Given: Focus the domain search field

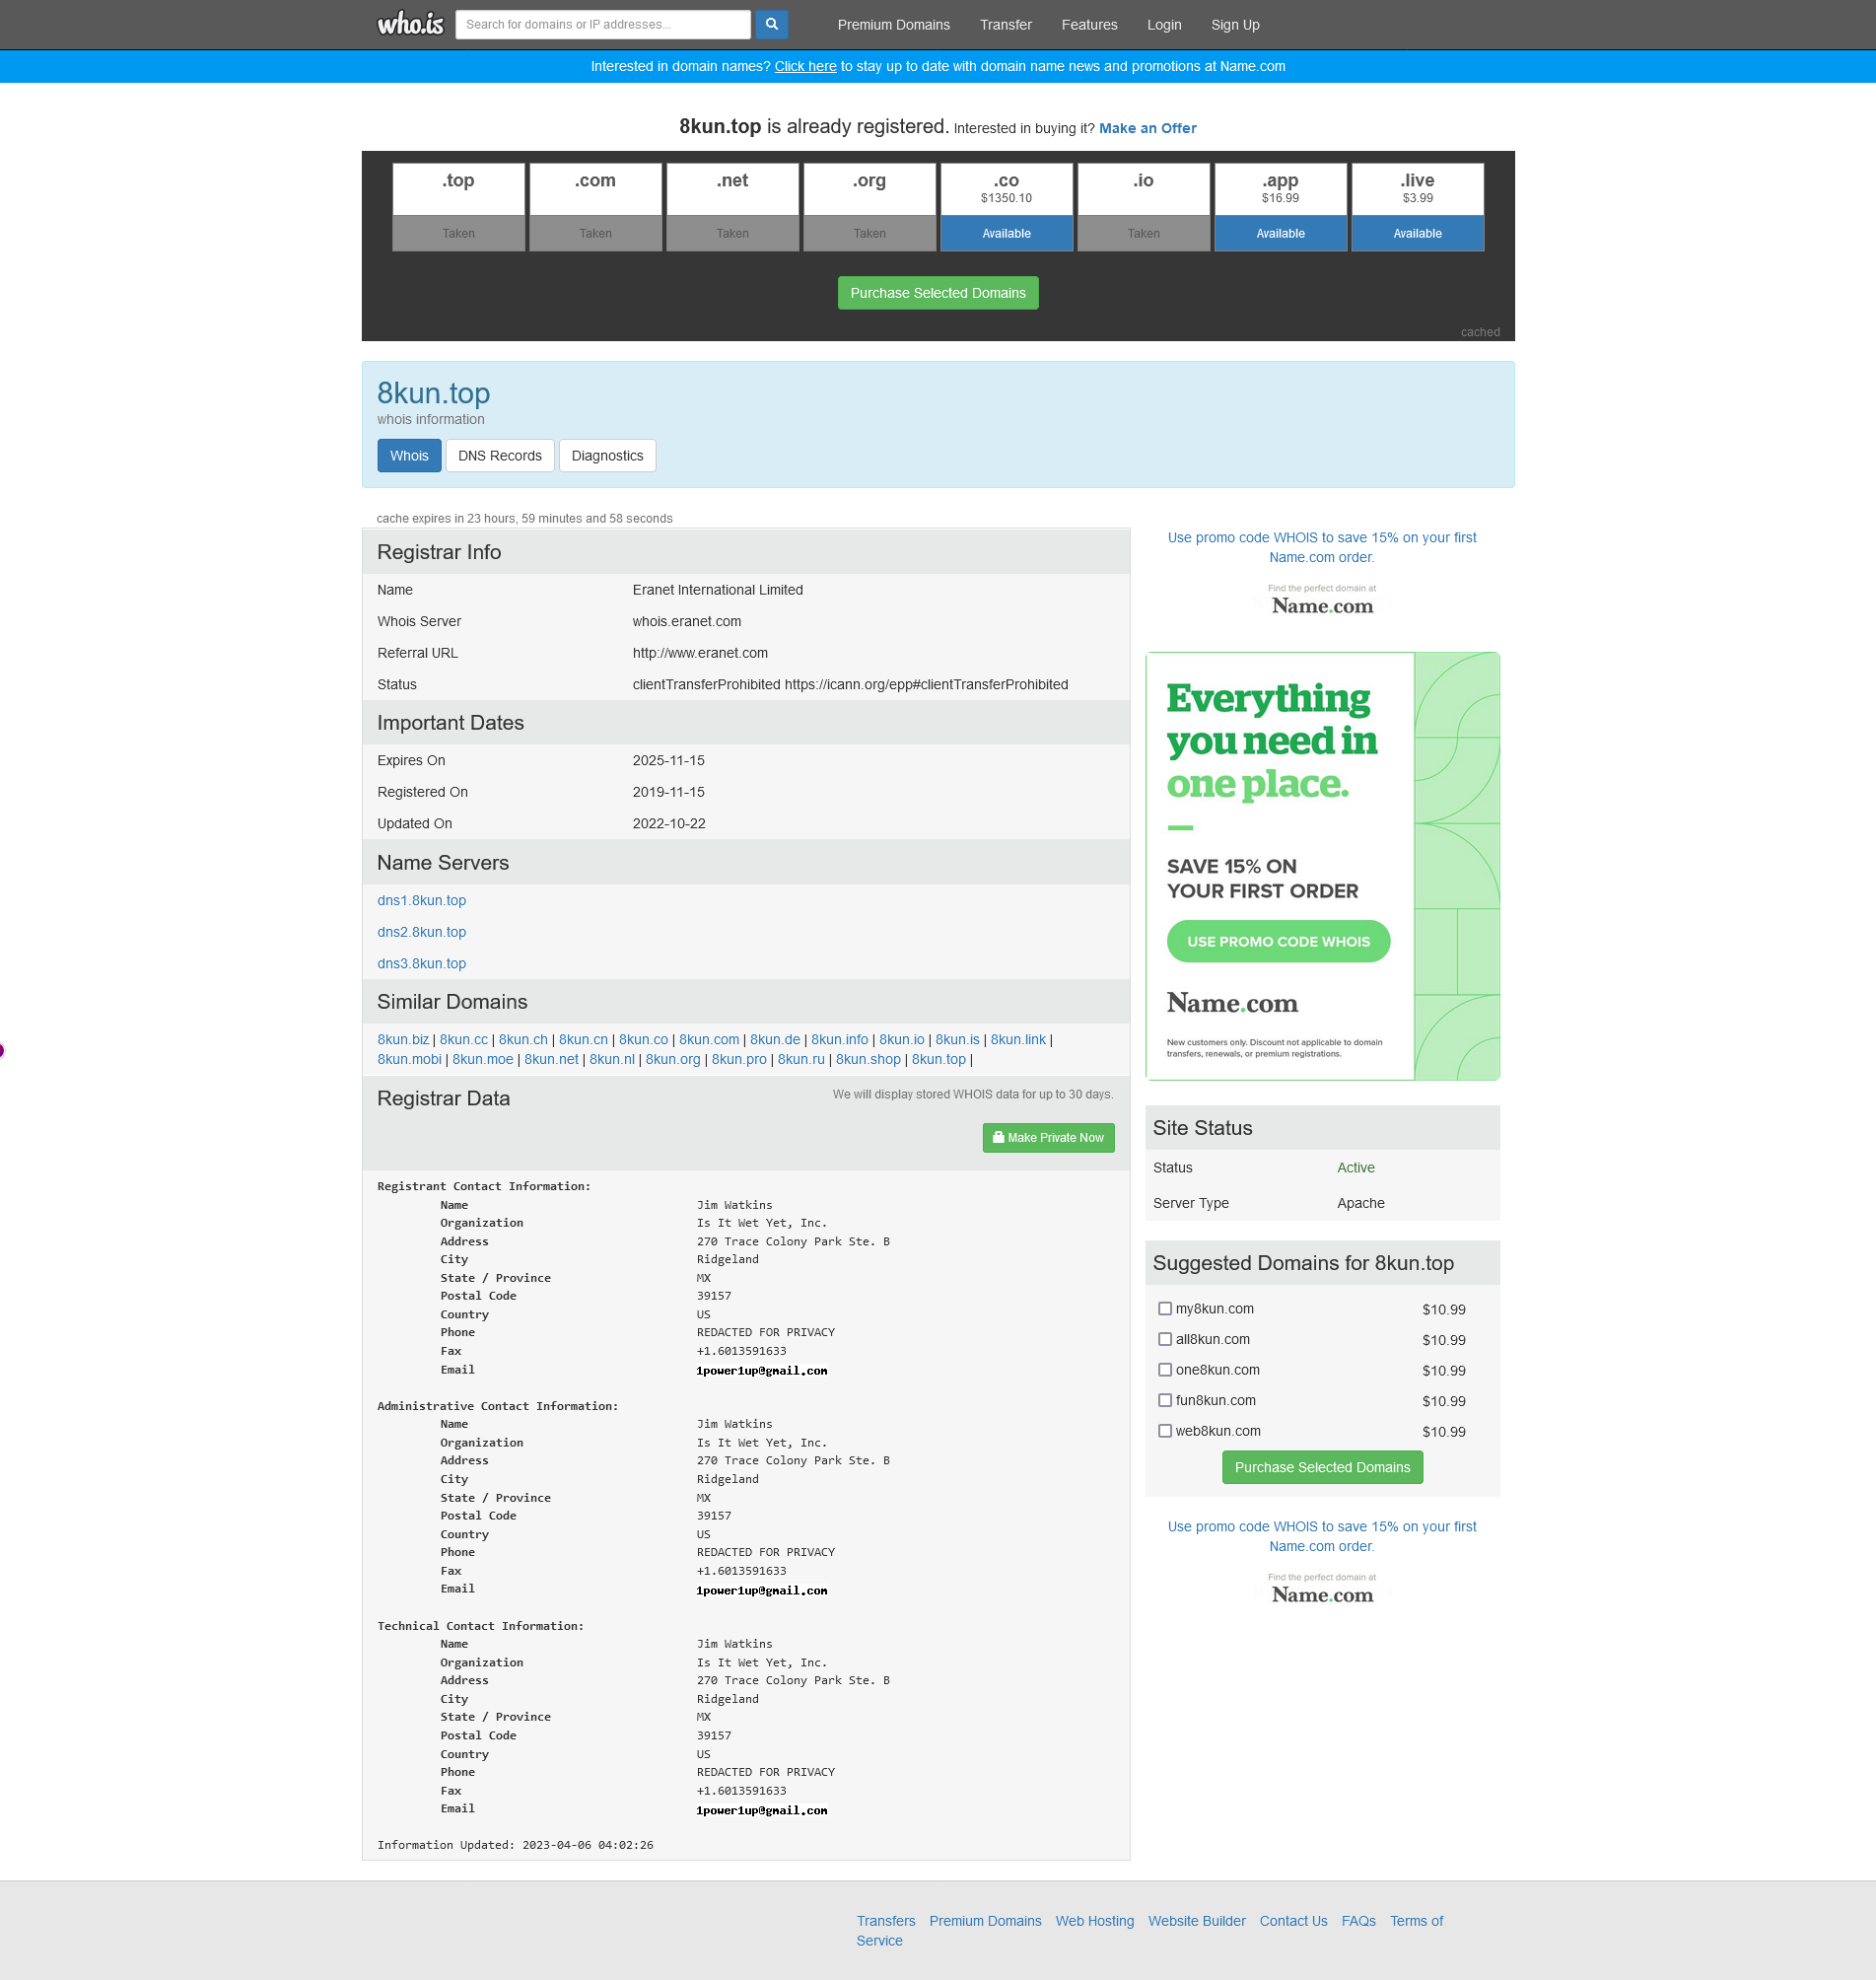Looking at the screenshot, I should [602, 24].
